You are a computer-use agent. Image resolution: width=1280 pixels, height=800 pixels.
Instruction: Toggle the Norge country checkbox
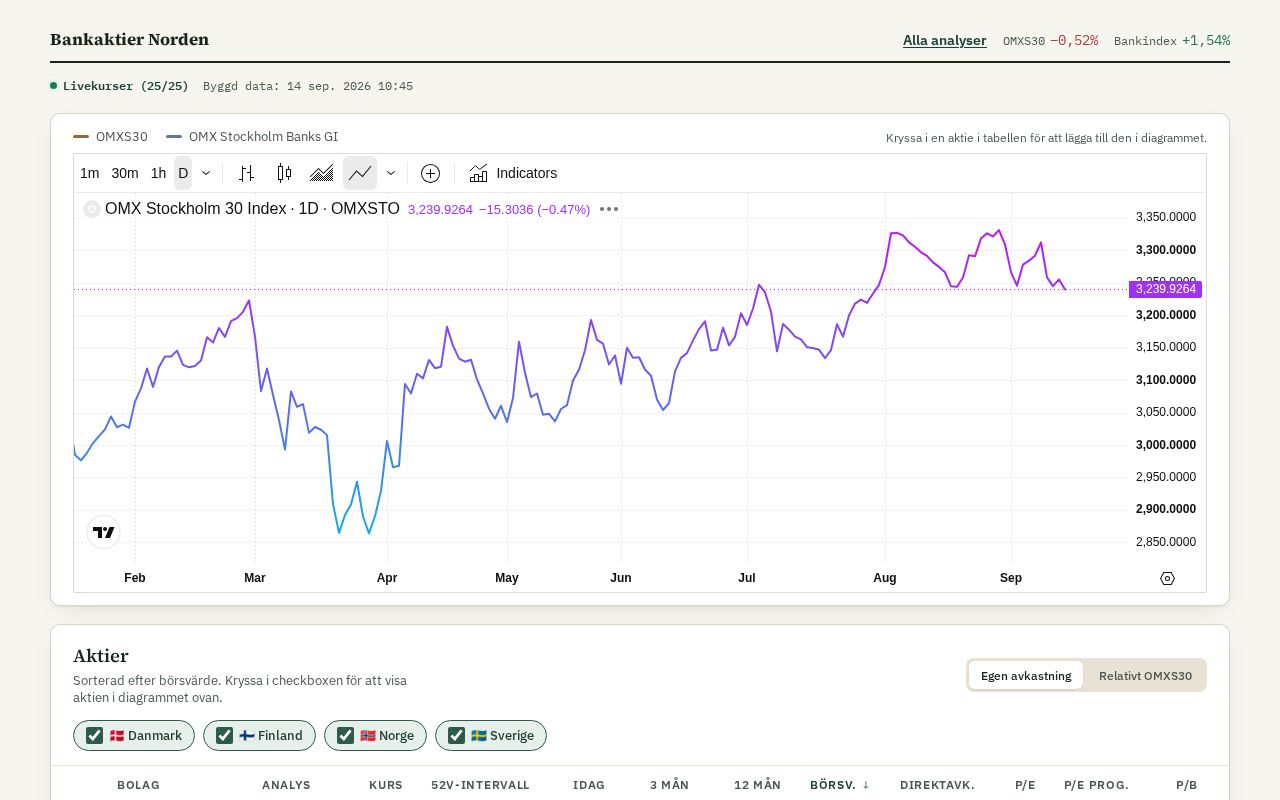point(346,736)
